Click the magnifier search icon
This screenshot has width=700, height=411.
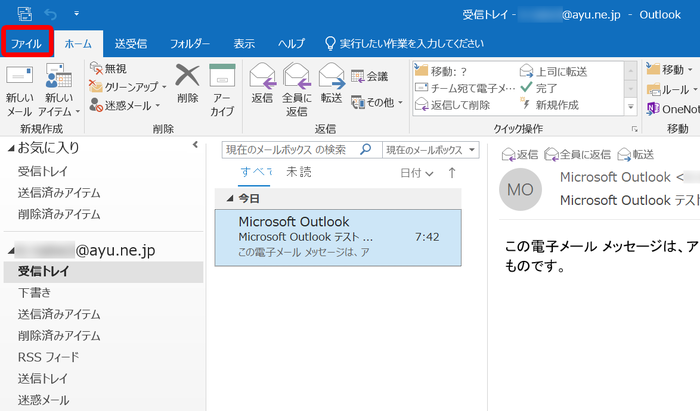(x=366, y=149)
